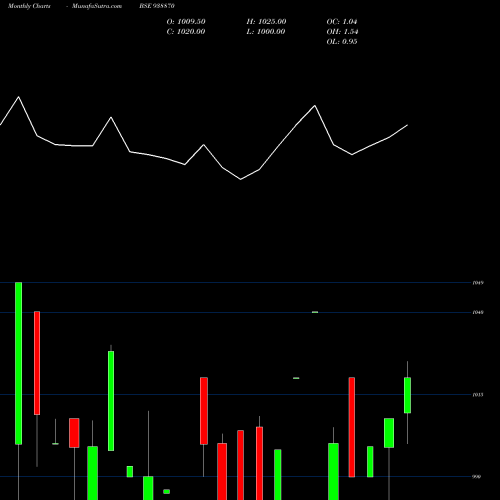Click the close value 'C: 1020.00'

186,32
